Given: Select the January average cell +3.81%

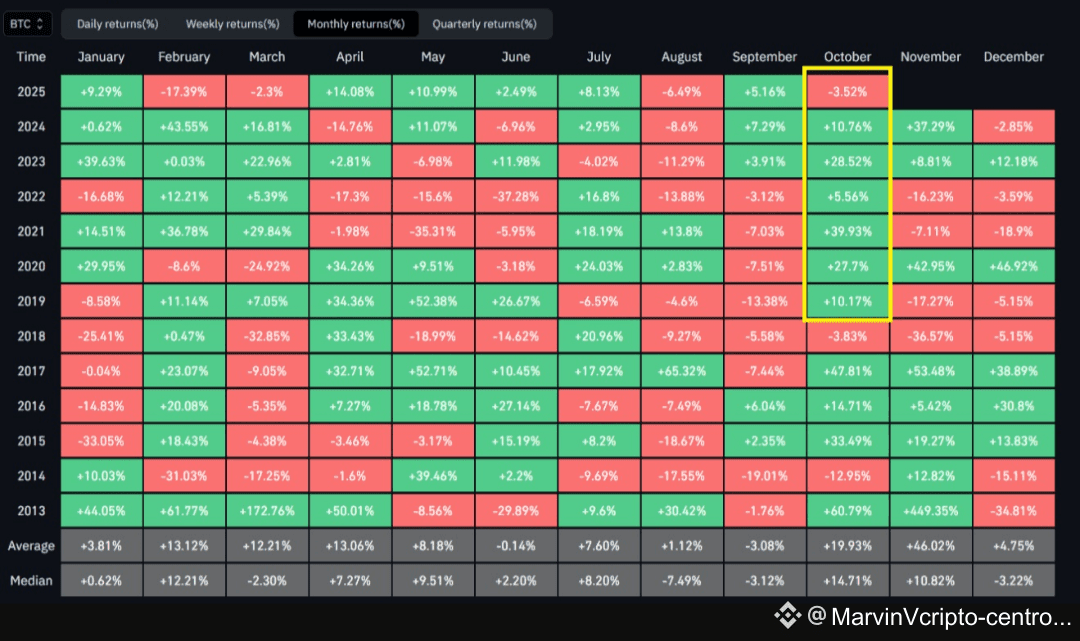Looking at the screenshot, I should (101, 546).
